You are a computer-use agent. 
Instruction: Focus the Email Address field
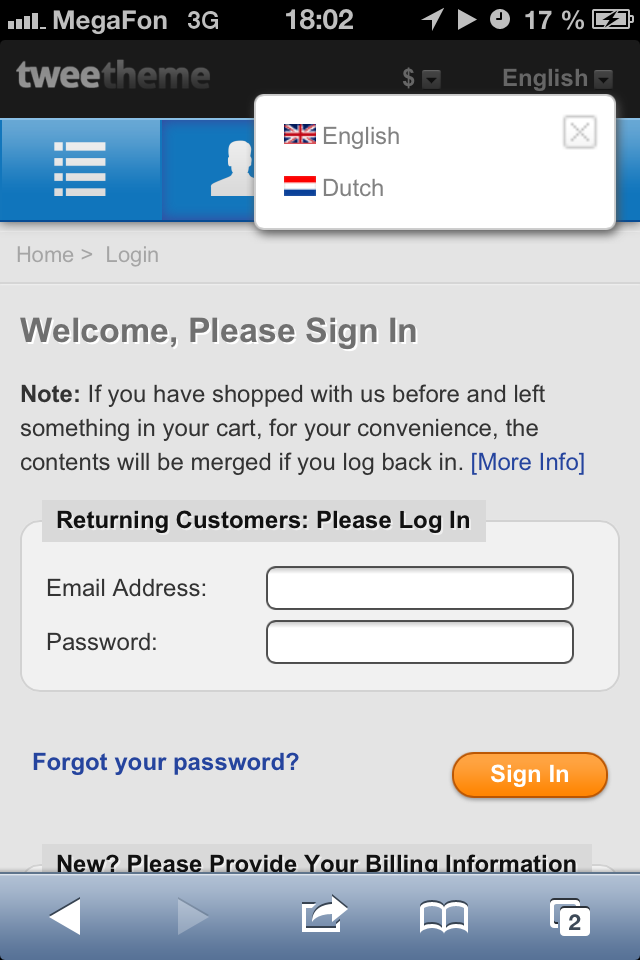point(420,588)
